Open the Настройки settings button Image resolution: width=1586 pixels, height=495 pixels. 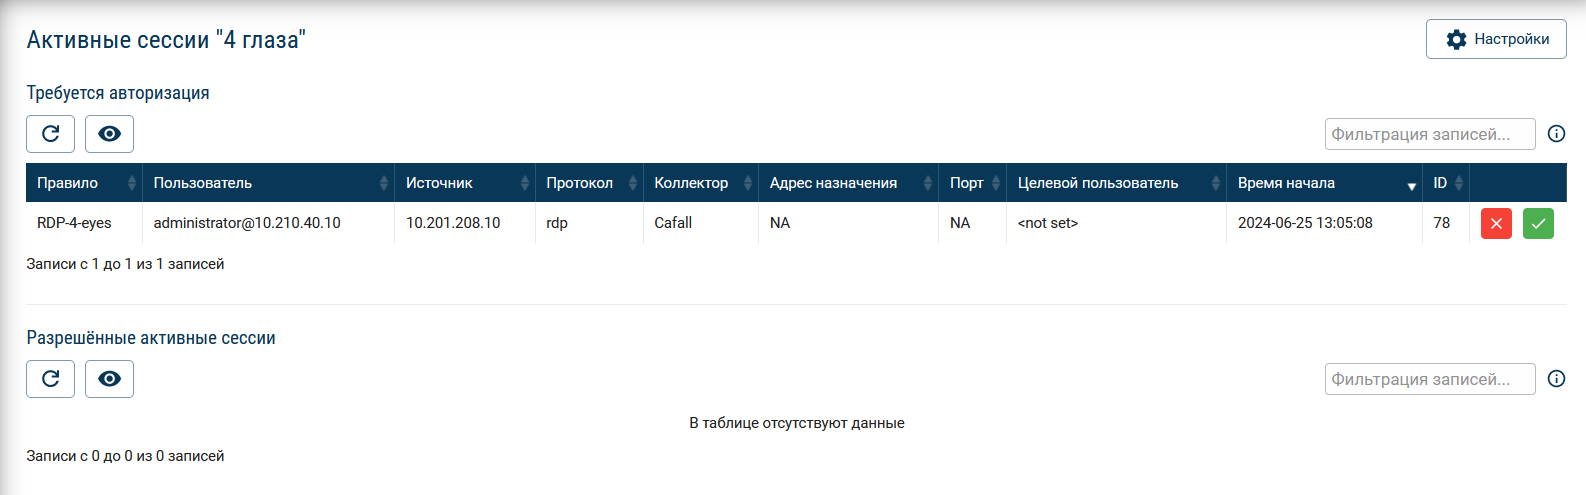[x=1496, y=39]
